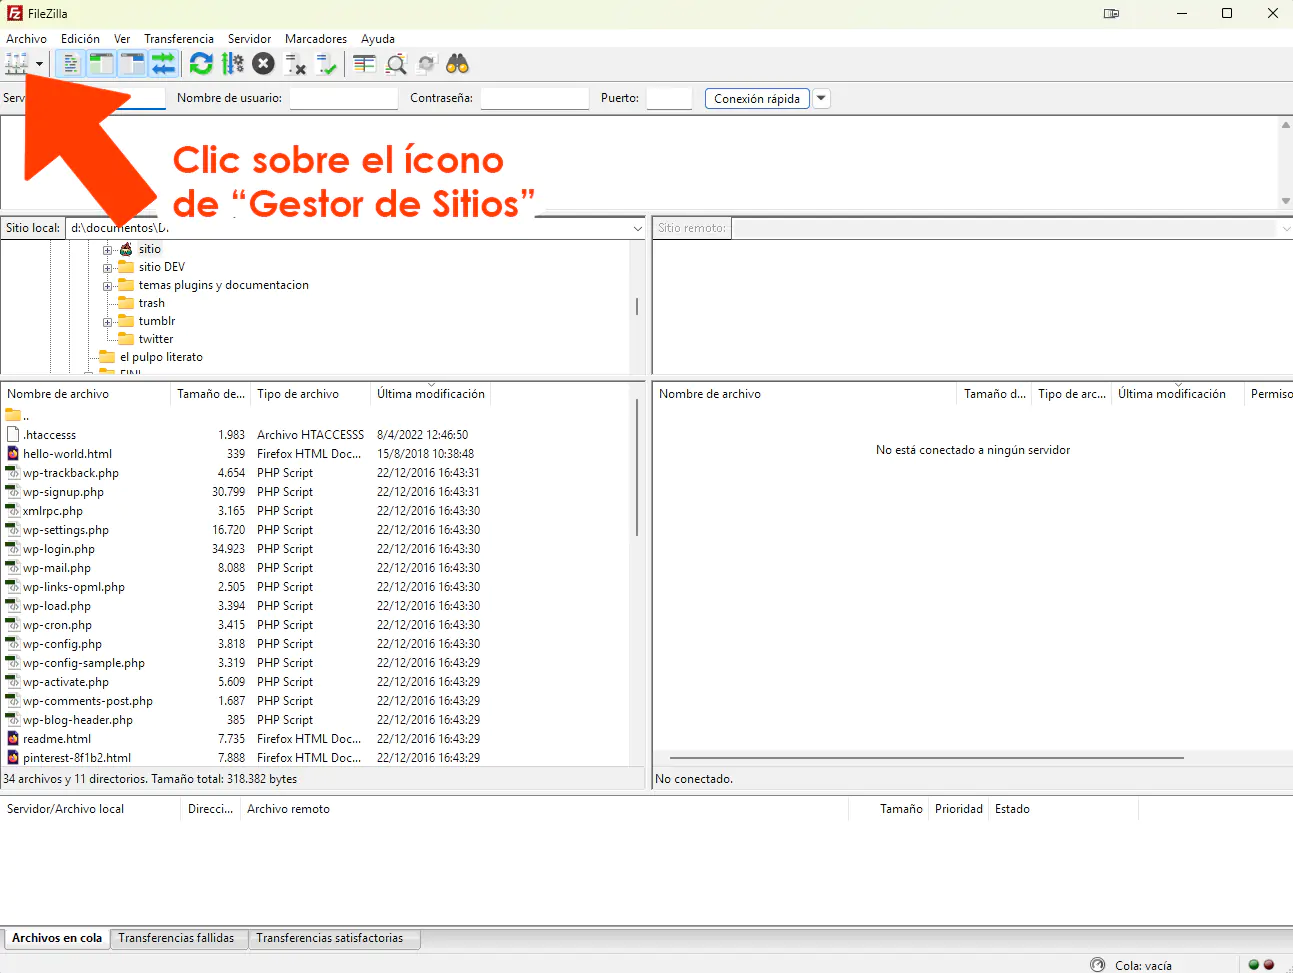Switch to the Transferencias fallidas tab
The width and height of the screenshot is (1293, 973).
click(x=179, y=938)
